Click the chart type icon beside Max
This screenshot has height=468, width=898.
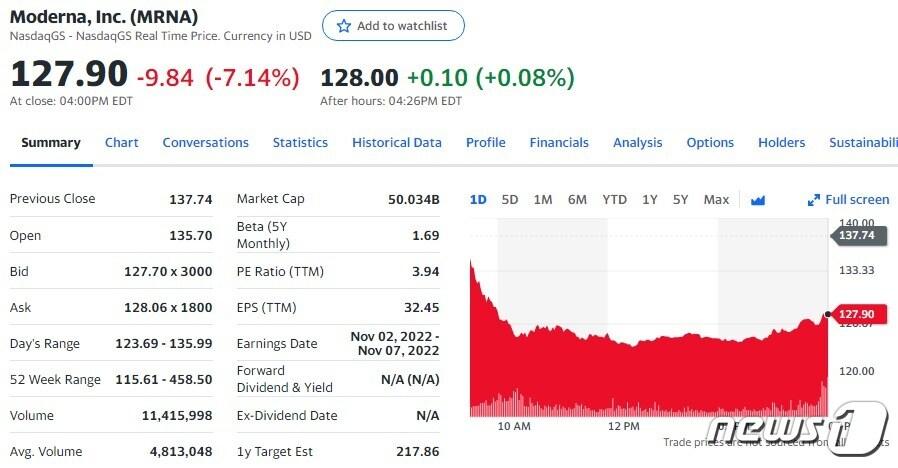pos(757,200)
